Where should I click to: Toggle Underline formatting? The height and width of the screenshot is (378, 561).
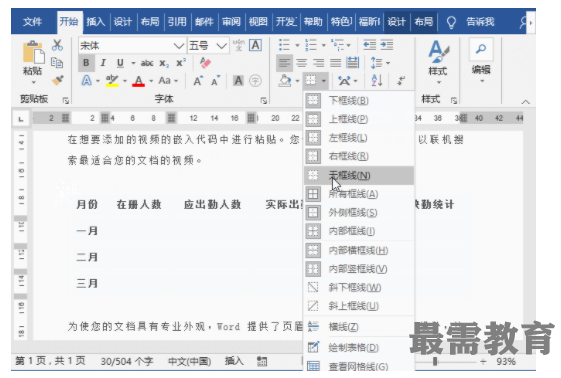tap(121, 63)
